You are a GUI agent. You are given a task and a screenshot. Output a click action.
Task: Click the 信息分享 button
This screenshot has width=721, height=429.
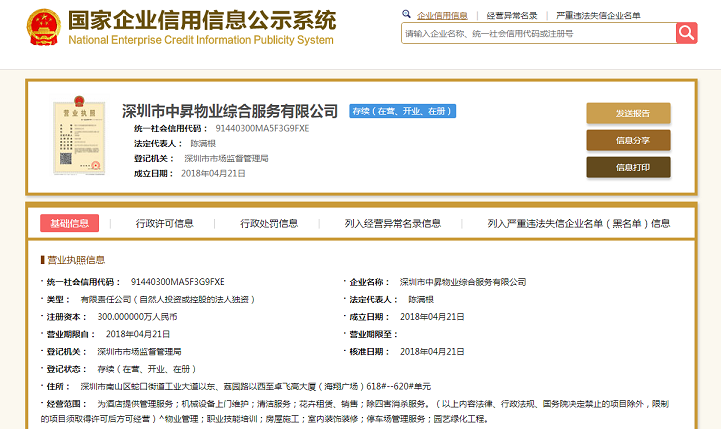(628, 140)
